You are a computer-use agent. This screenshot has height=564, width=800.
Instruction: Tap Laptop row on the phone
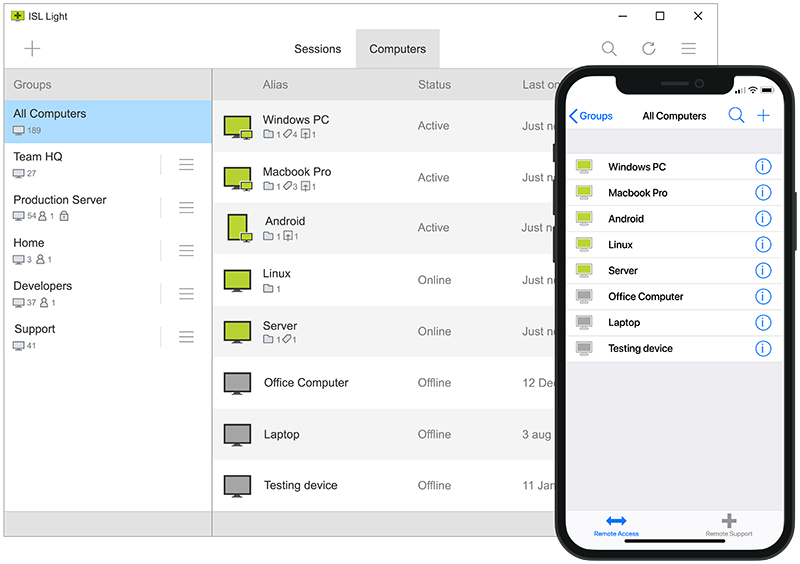coord(674,323)
